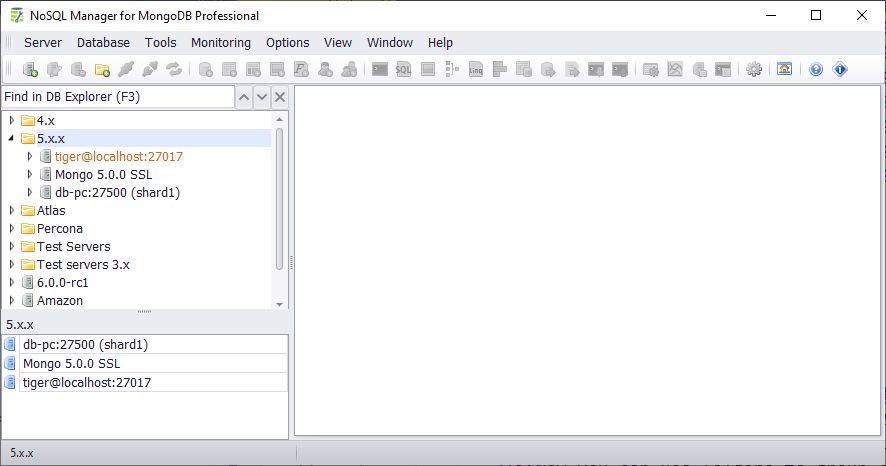Open help with the question mark icon
The height and width of the screenshot is (466, 886).
(816, 70)
